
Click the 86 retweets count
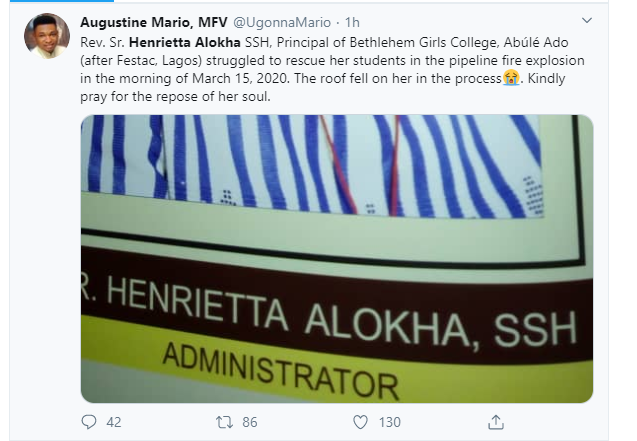click(x=248, y=422)
